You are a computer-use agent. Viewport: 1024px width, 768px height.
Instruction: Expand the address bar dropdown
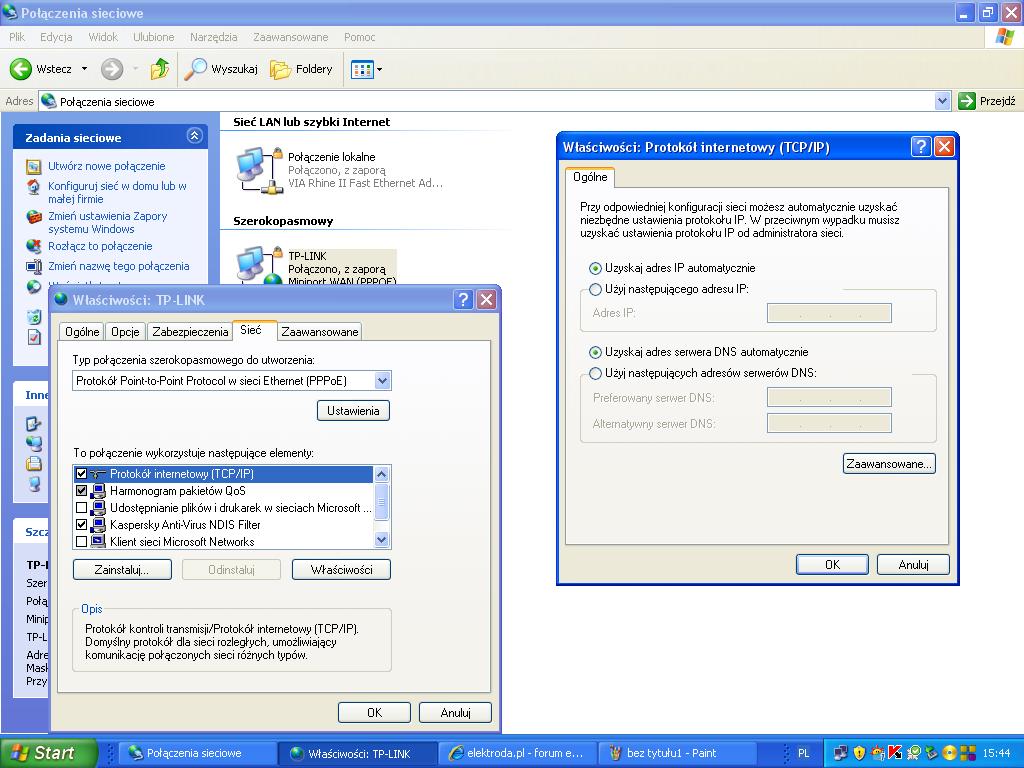pyautogui.click(x=942, y=101)
